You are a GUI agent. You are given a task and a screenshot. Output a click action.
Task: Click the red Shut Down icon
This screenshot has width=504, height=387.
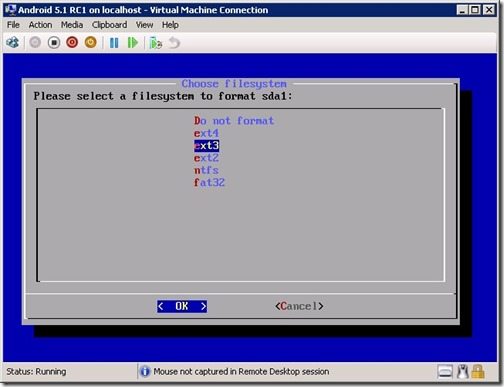pos(72,43)
